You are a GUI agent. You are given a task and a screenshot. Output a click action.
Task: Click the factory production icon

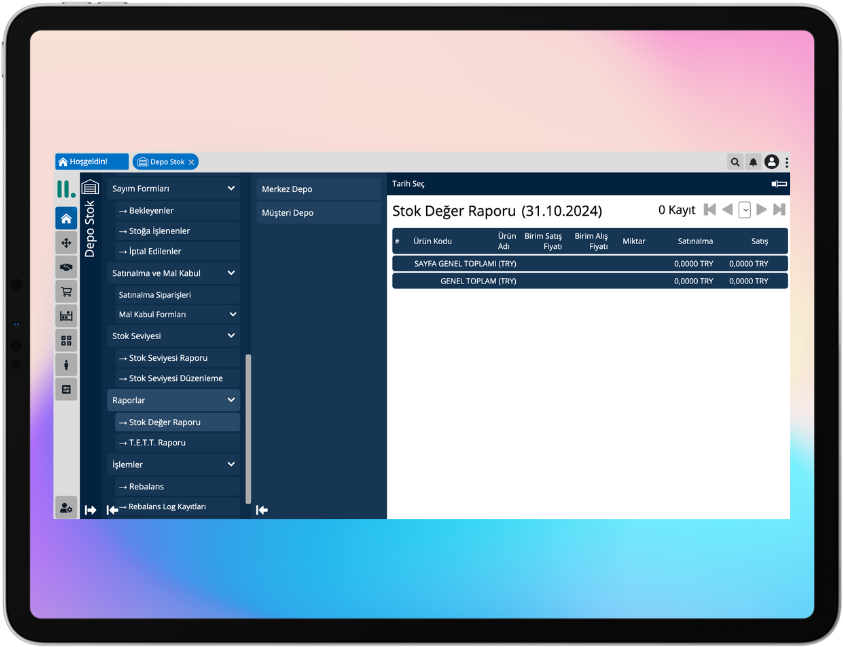66,316
